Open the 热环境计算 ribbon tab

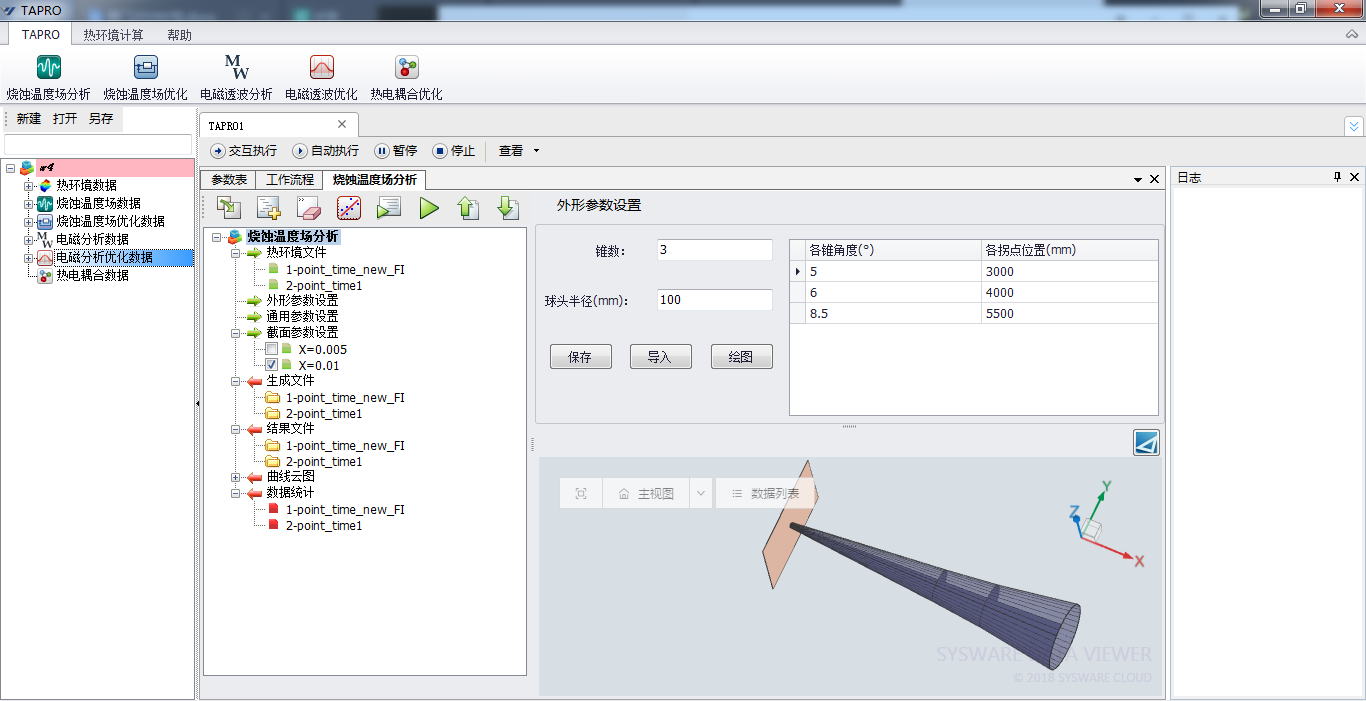click(113, 35)
